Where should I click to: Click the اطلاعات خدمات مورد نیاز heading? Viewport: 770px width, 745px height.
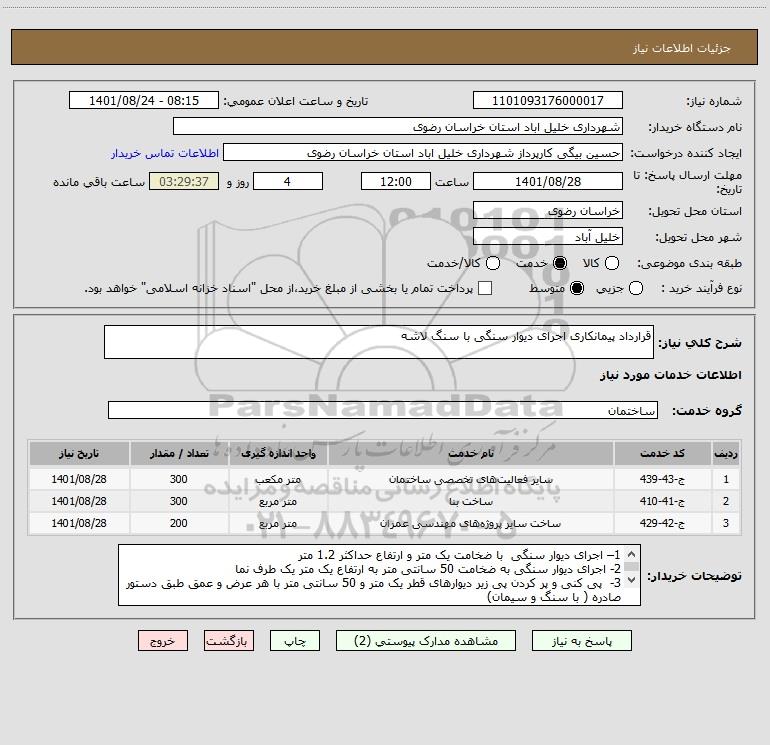[x=670, y=375]
